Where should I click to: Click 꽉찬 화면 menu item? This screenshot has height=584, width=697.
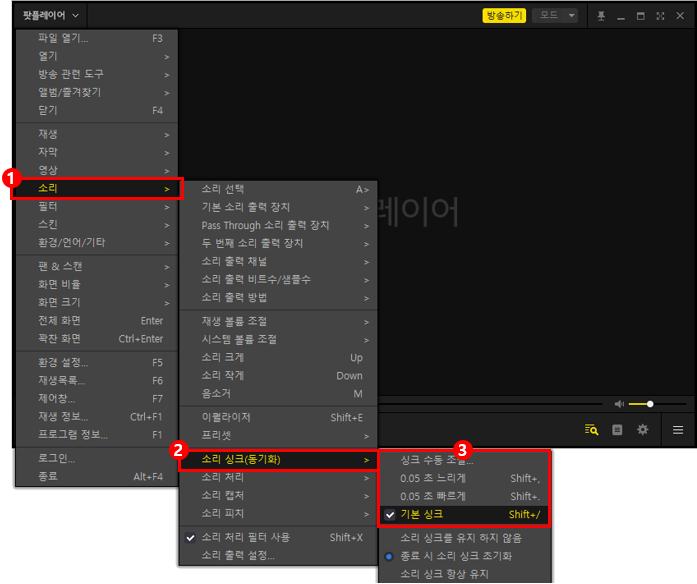point(97,339)
